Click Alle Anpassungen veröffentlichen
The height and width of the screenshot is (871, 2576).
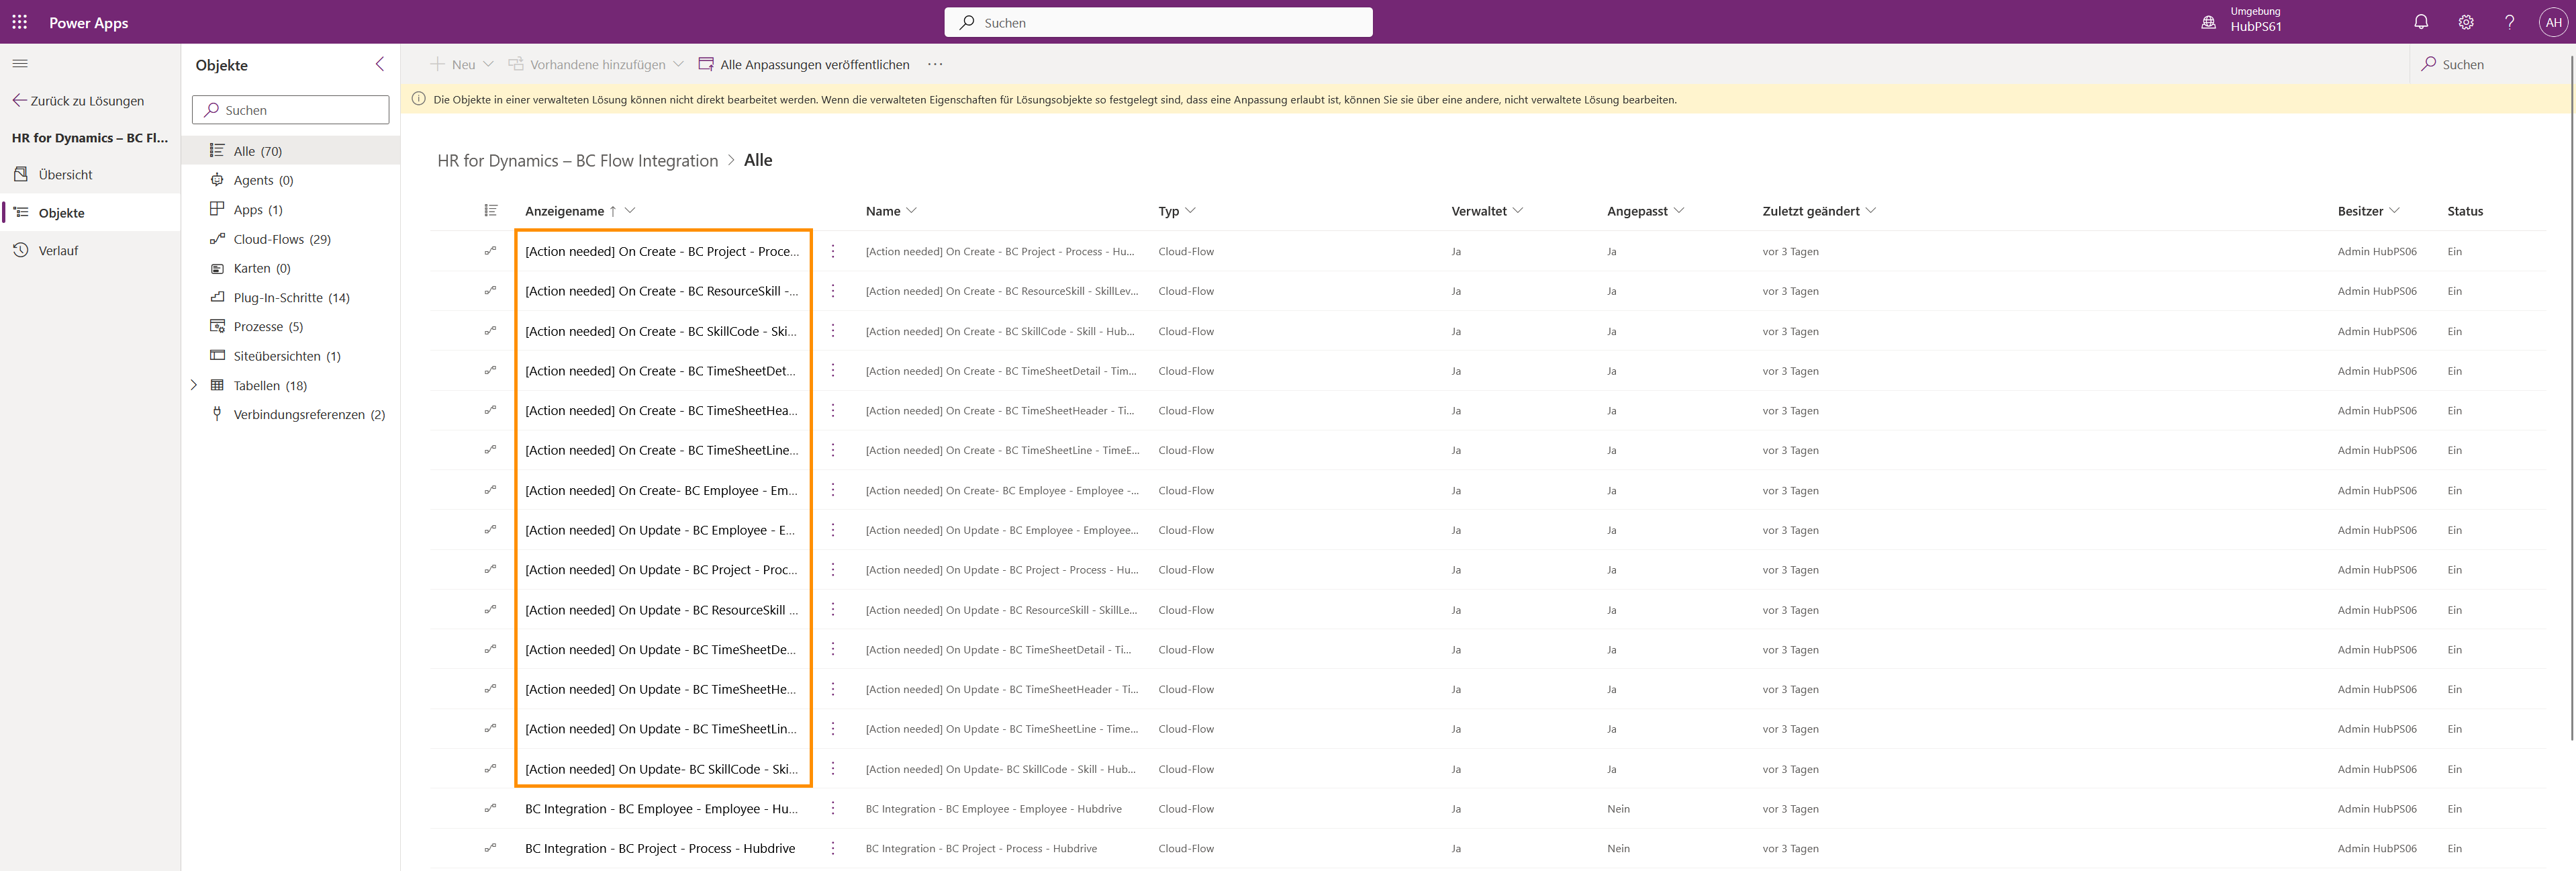804,65
